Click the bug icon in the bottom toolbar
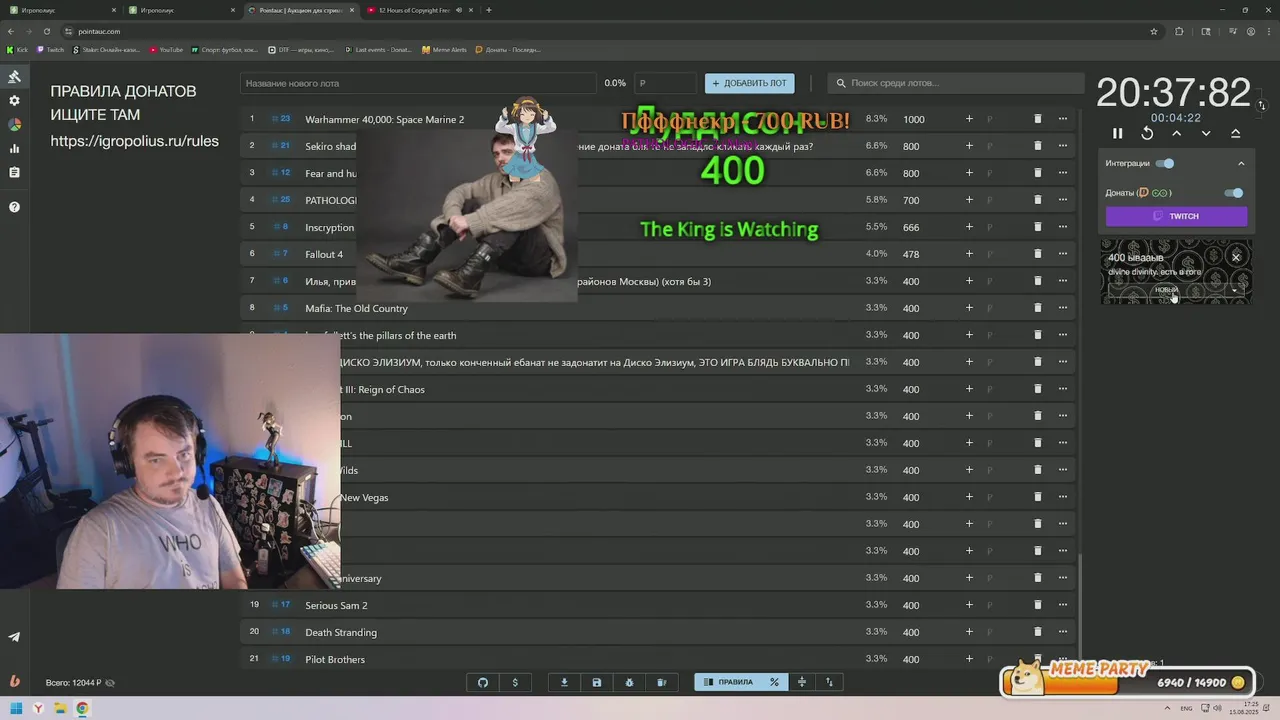Screen dimensions: 1280x720 point(629,682)
